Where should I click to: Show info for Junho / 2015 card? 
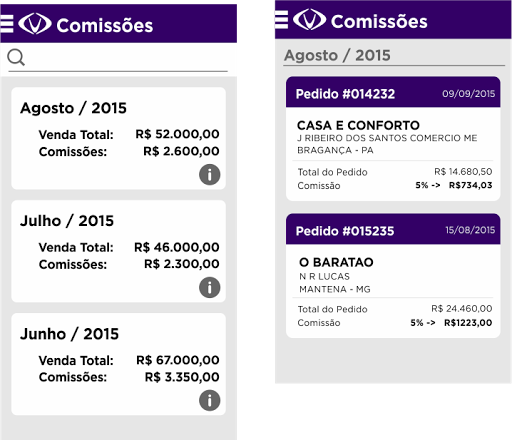click(x=209, y=400)
